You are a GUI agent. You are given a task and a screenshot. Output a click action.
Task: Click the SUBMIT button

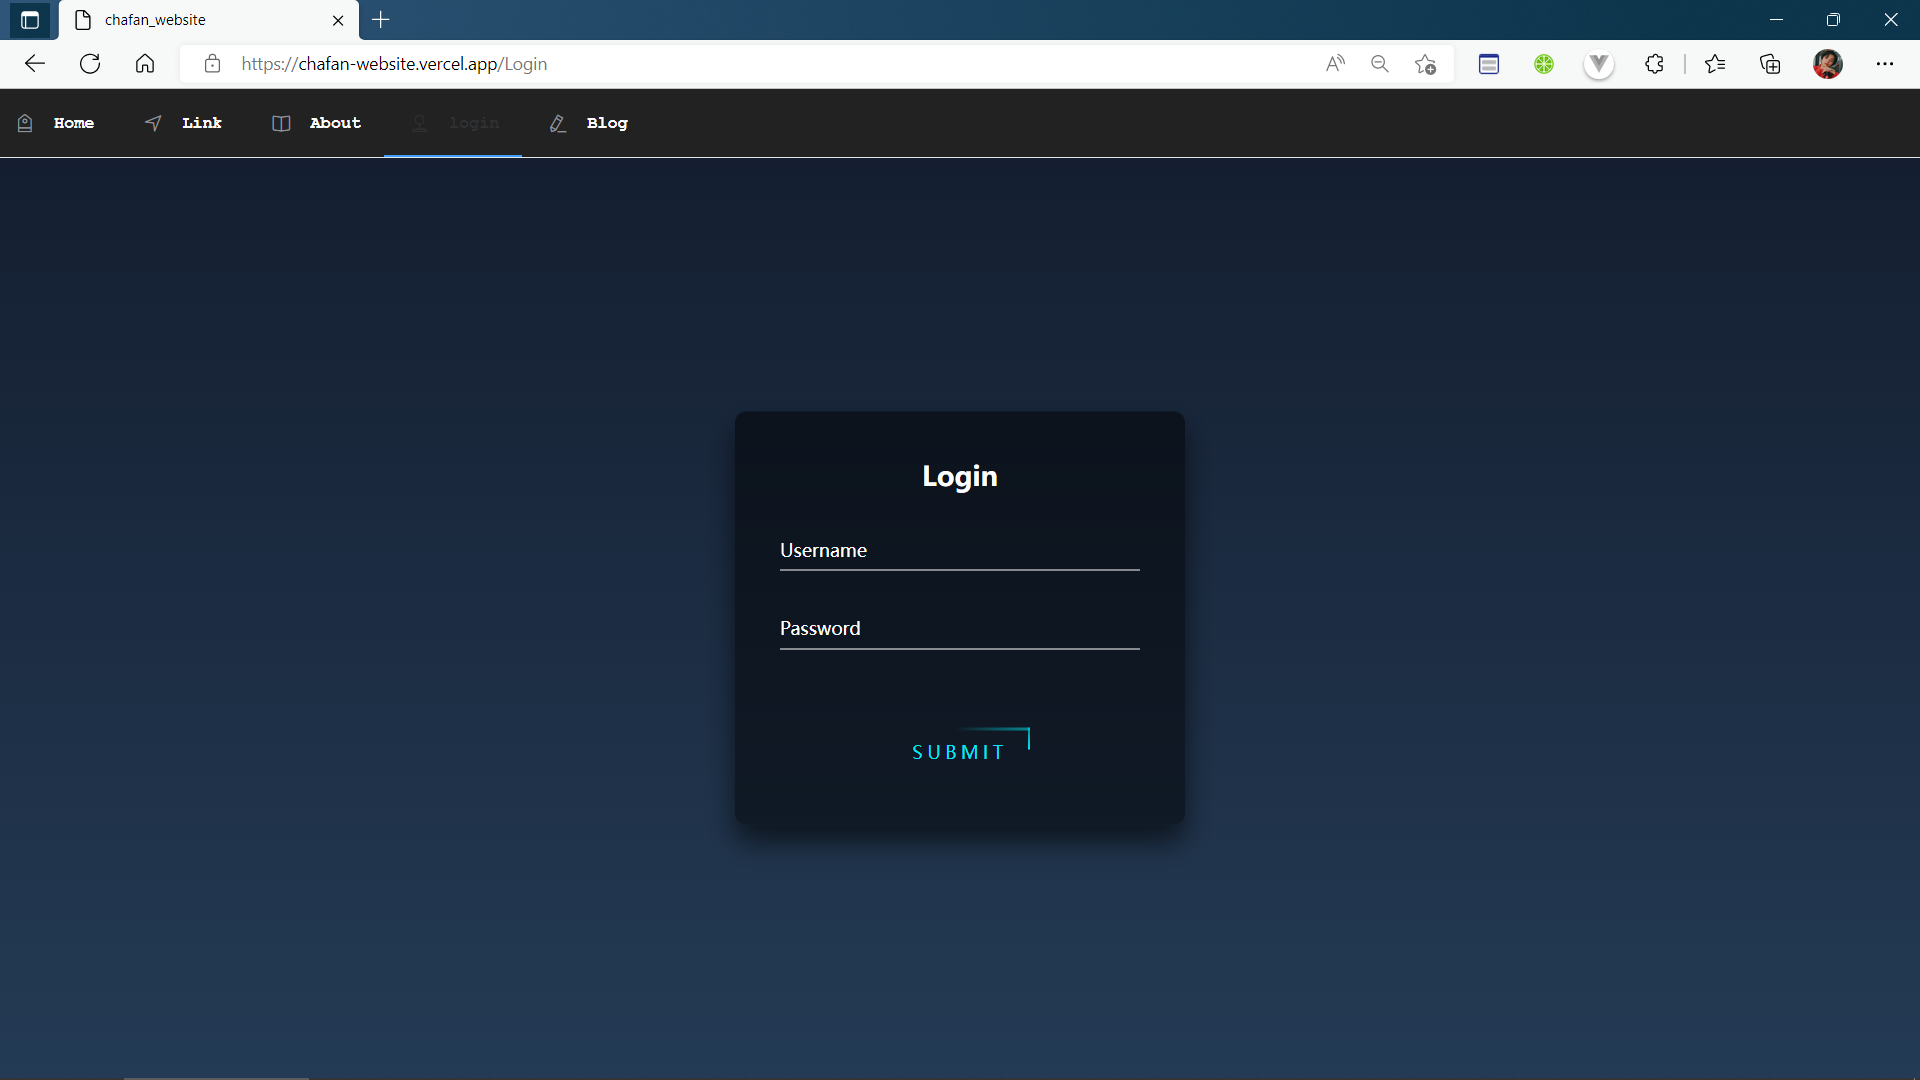tap(958, 751)
